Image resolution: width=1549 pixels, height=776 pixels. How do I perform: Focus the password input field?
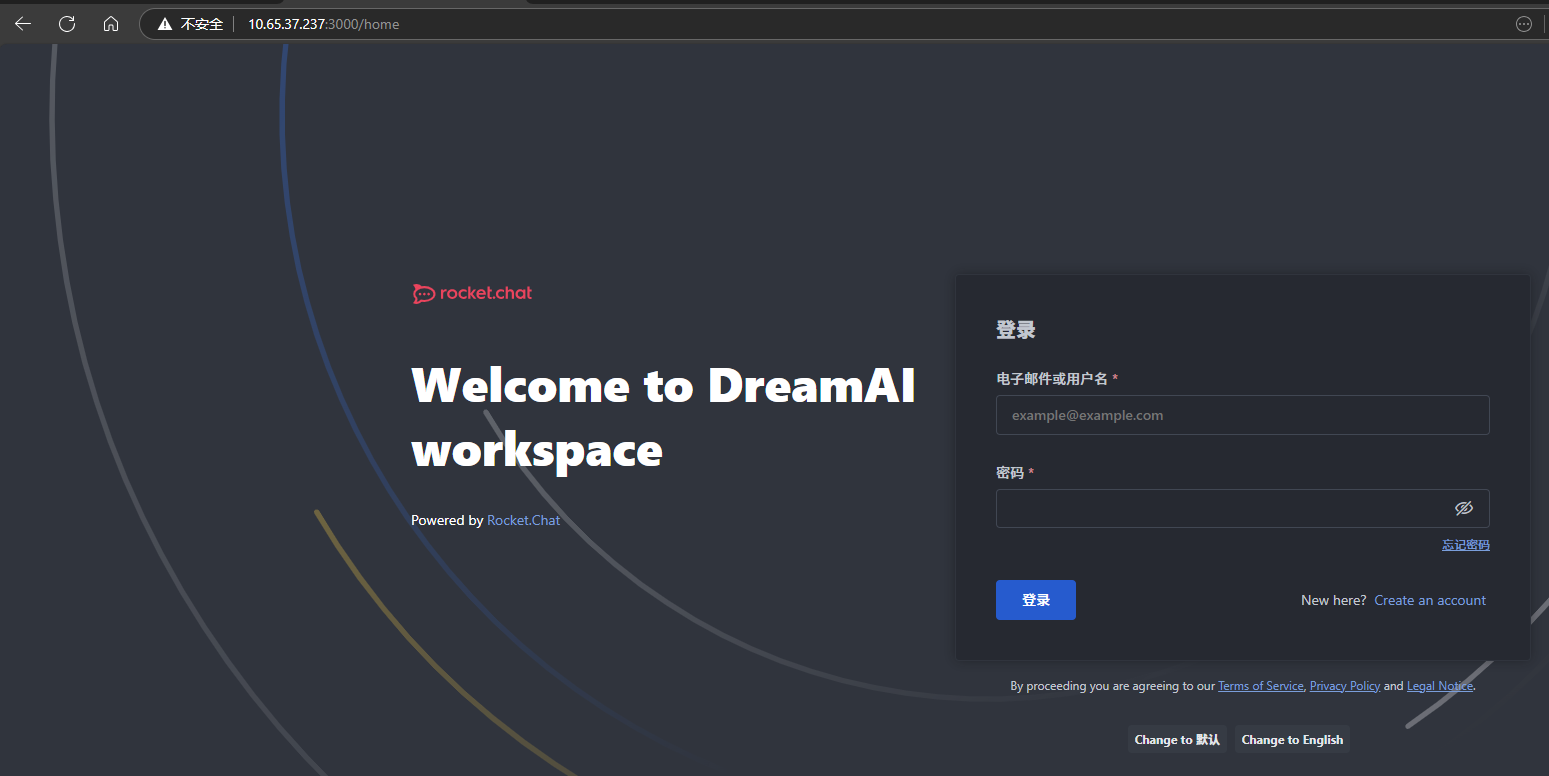[1242, 508]
